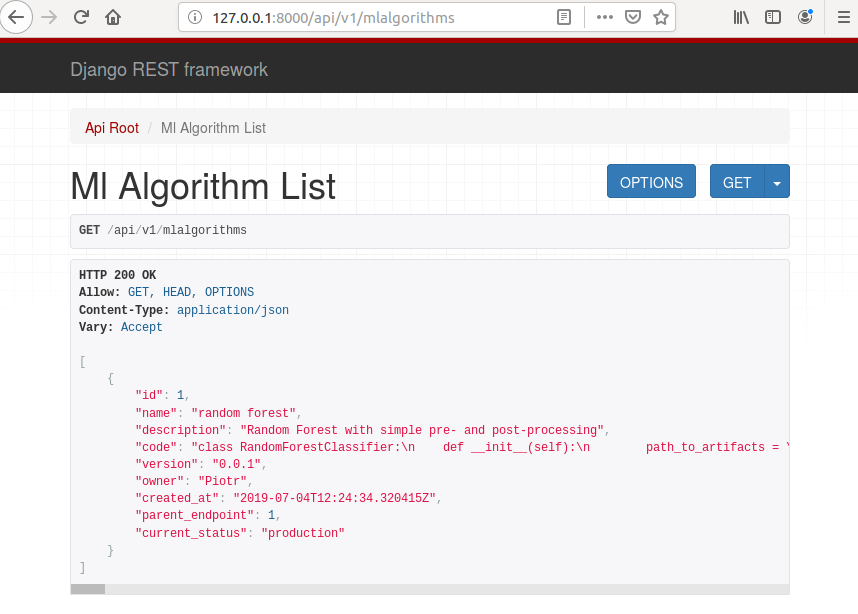
Task: Expand the GET format dropdown caret
Action: 777,183
